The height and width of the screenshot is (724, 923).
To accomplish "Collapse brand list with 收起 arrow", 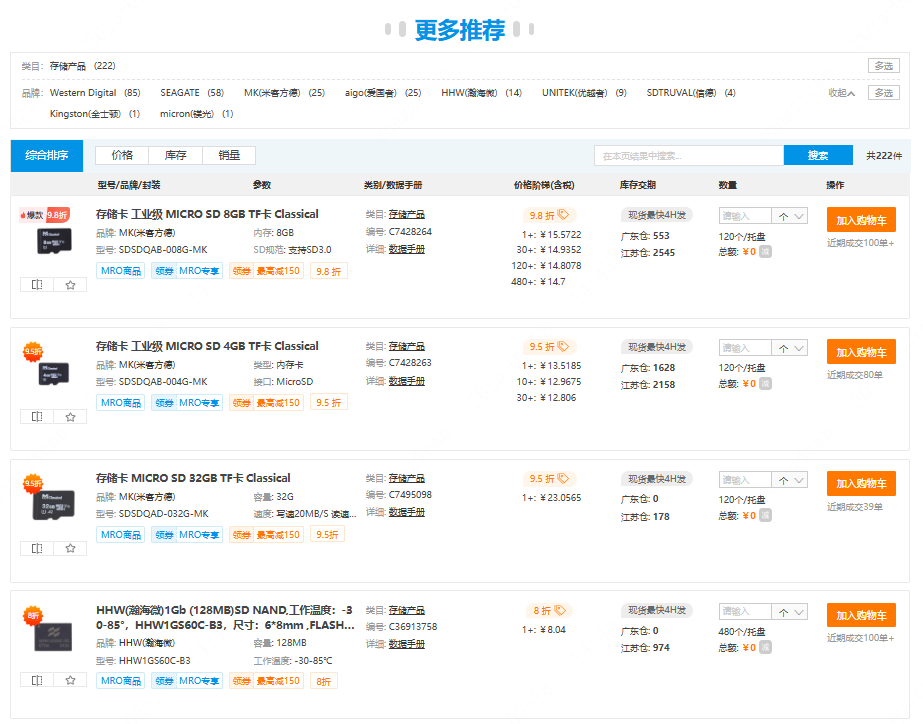I will (843, 93).
